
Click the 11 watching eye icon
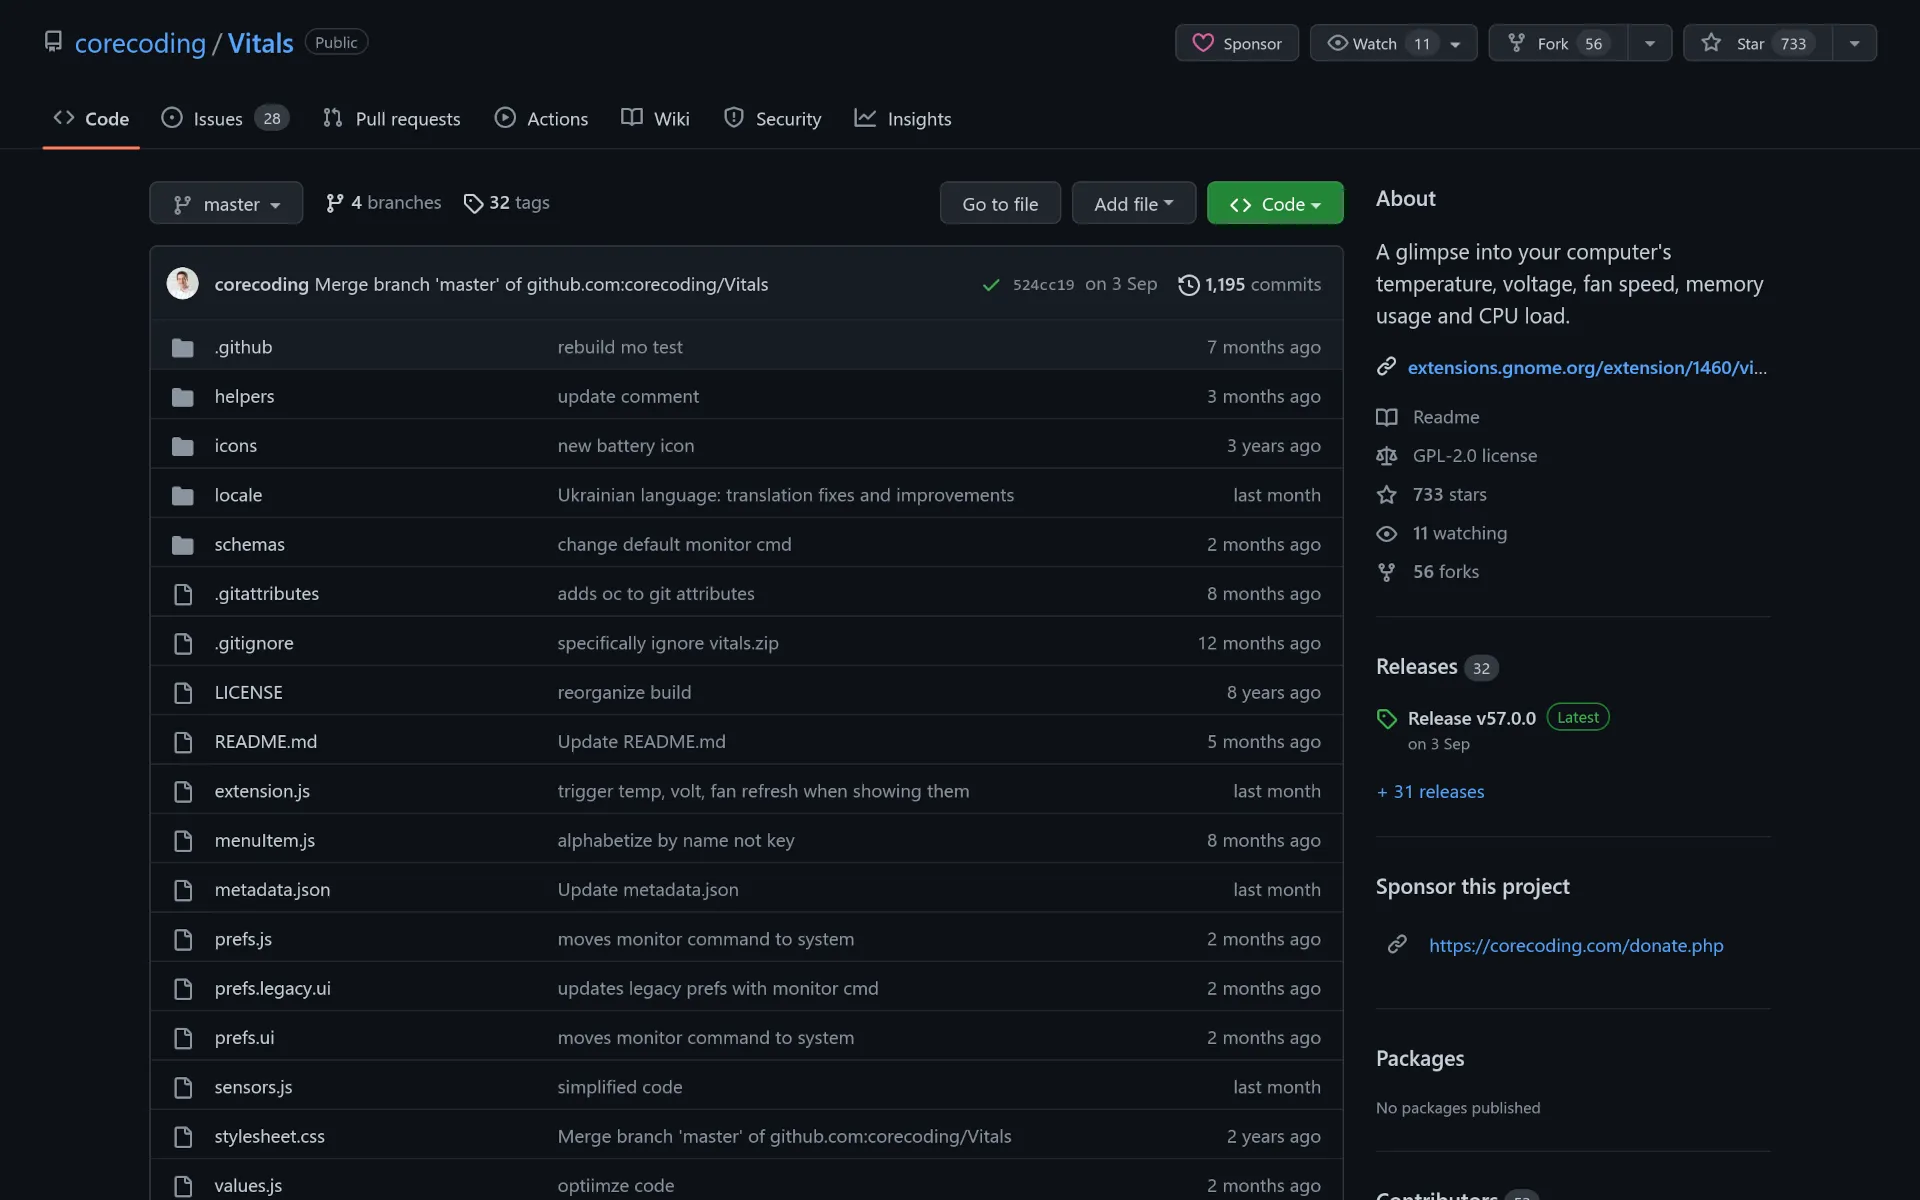point(1386,534)
